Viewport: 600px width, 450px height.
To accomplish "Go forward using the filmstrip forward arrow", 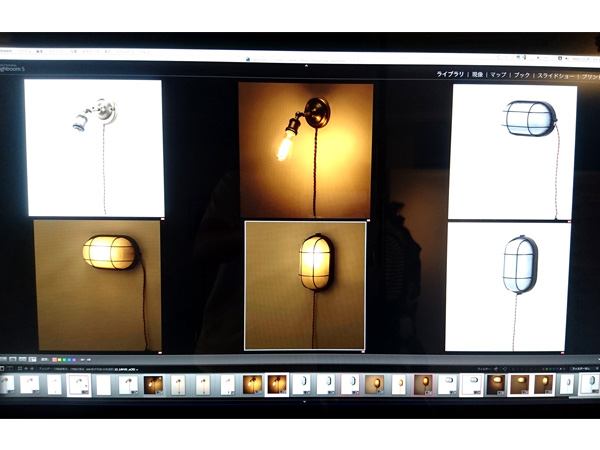I will pos(32,368).
